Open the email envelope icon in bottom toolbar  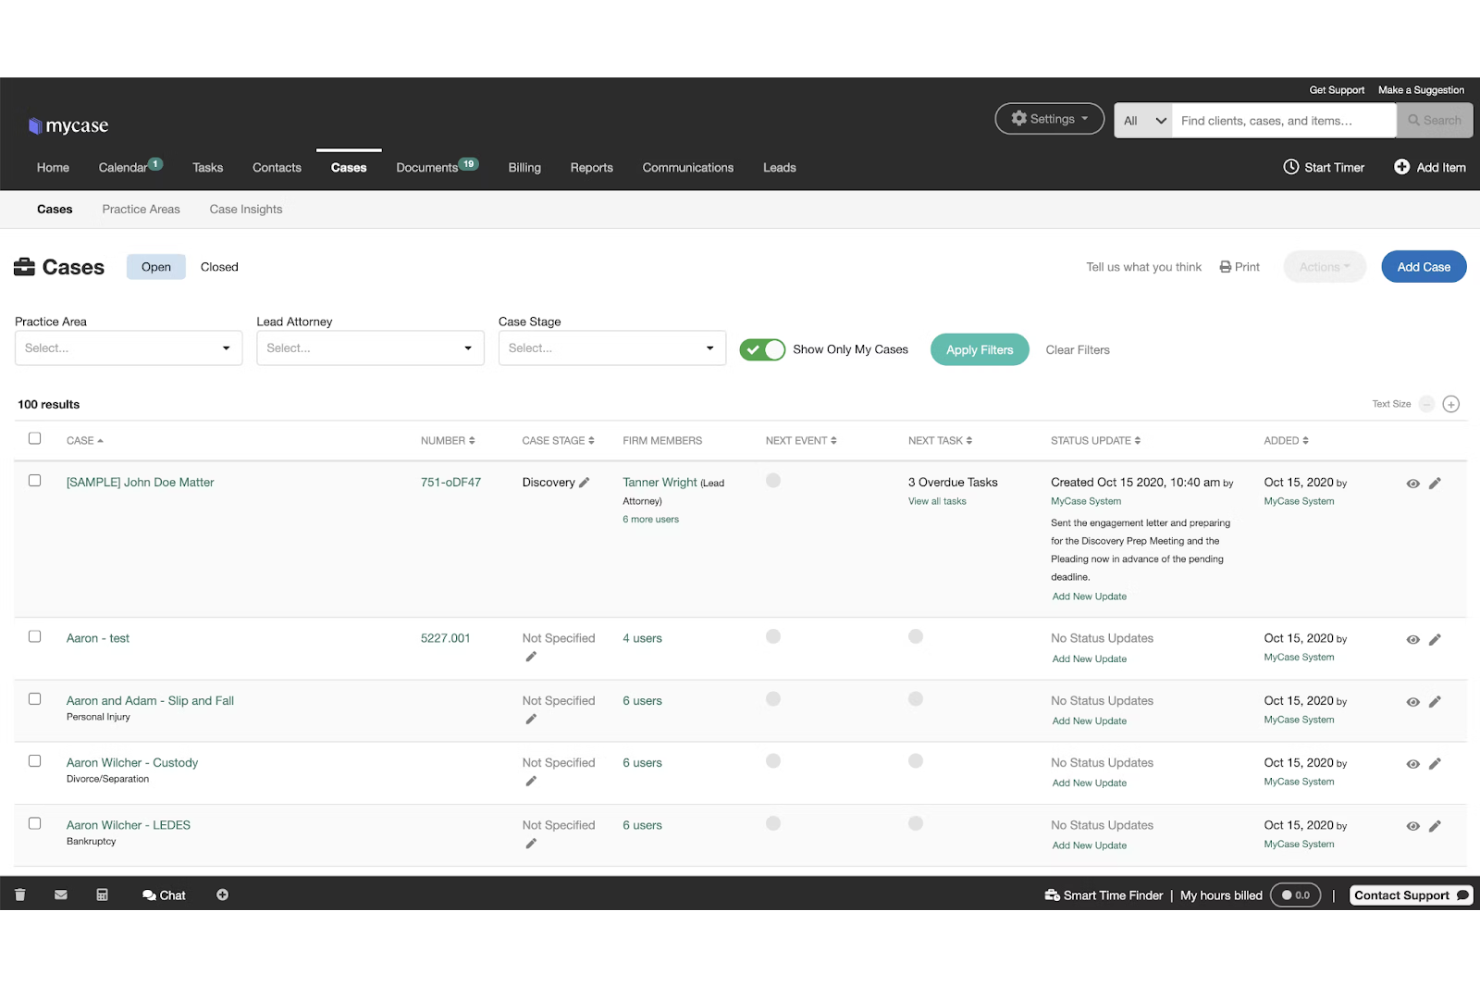60,894
